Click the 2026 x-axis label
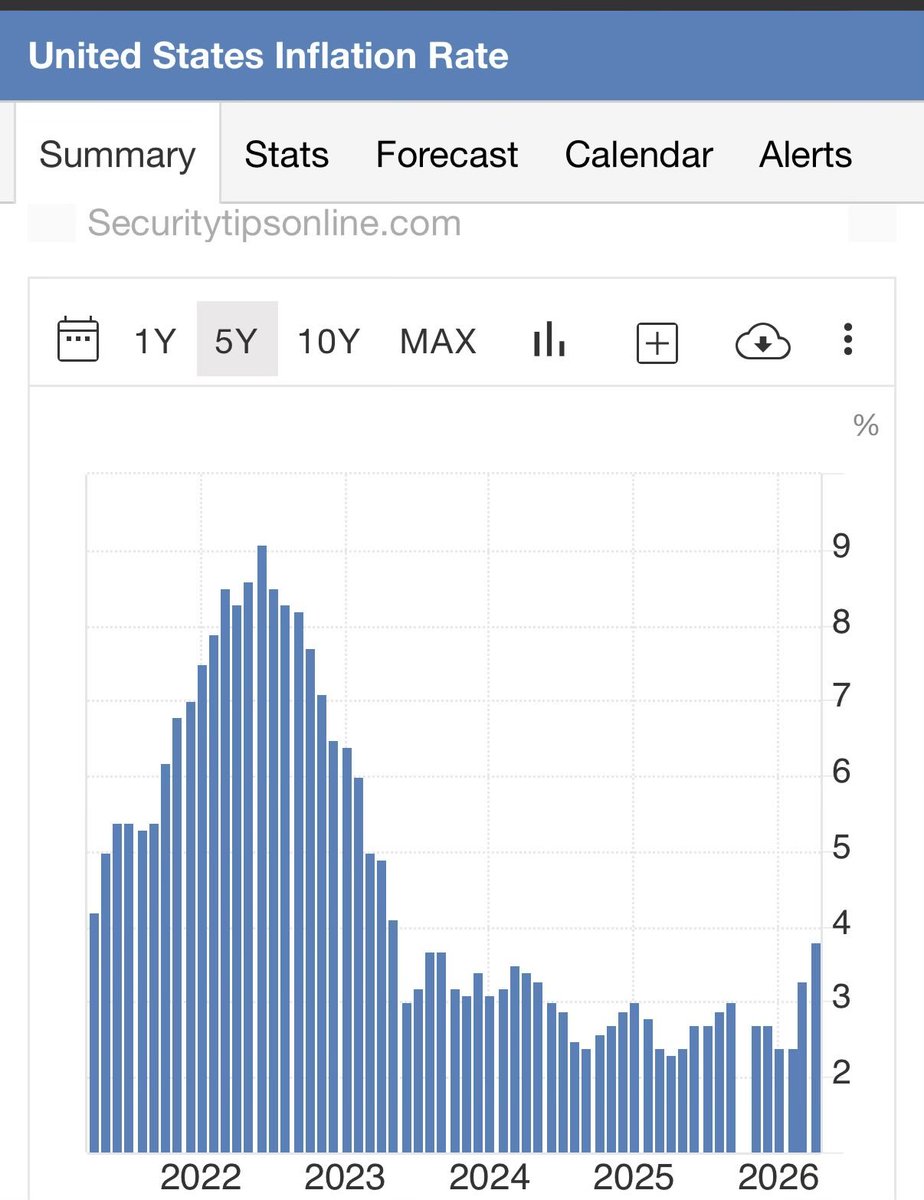The image size is (924, 1200). [779, 1177]
